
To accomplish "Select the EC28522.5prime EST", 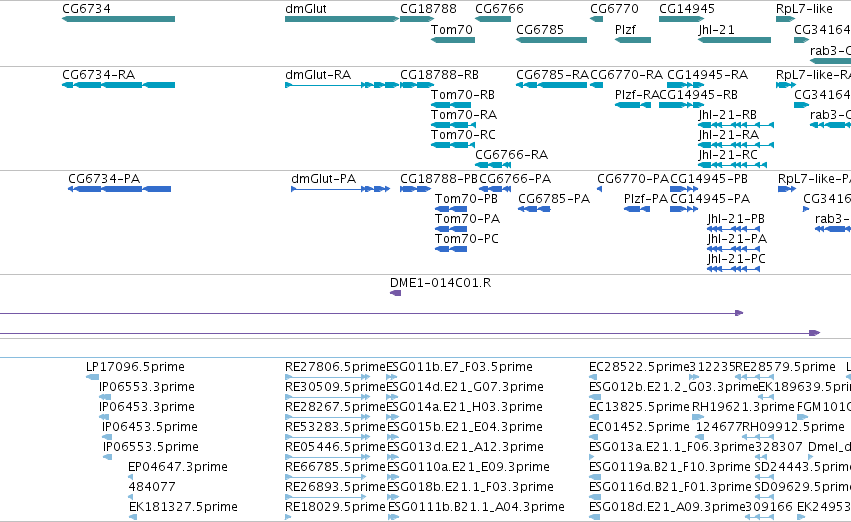I will click(x=593, y=377).
